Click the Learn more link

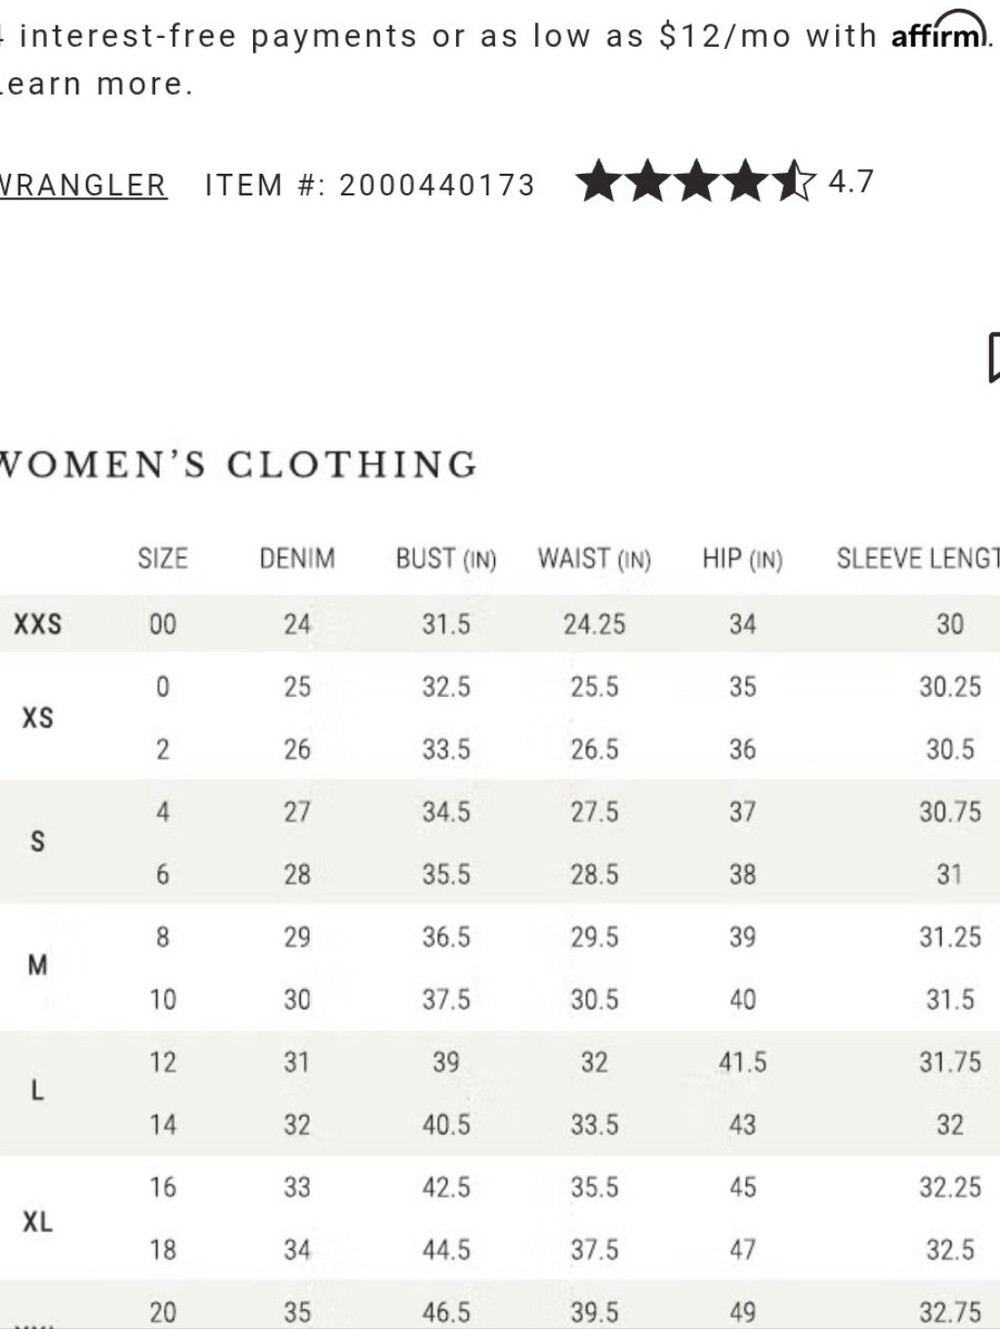pyautogui.click(x=95, y=84)
